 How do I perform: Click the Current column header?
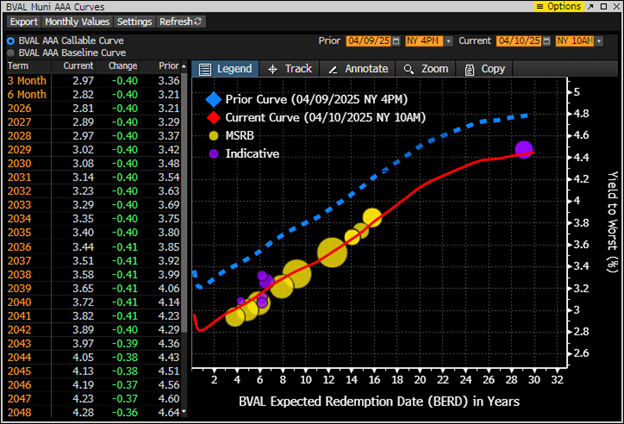(78, 66)
